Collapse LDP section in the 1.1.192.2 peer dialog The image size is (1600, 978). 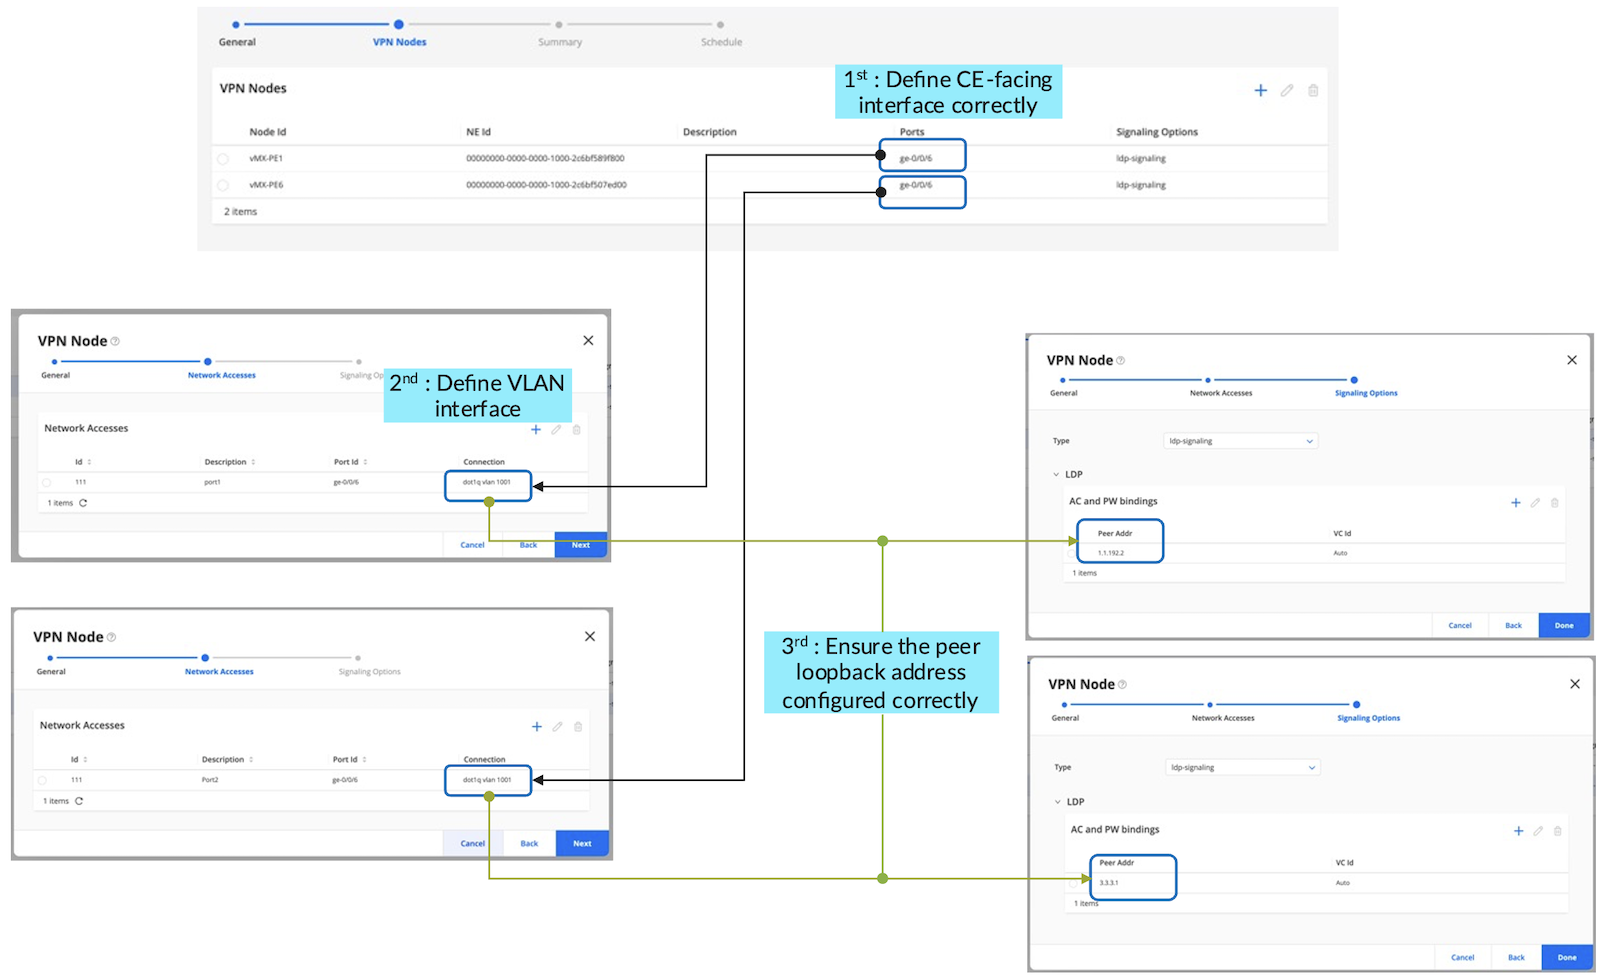pyautogui.click(x=1056, y=475)
